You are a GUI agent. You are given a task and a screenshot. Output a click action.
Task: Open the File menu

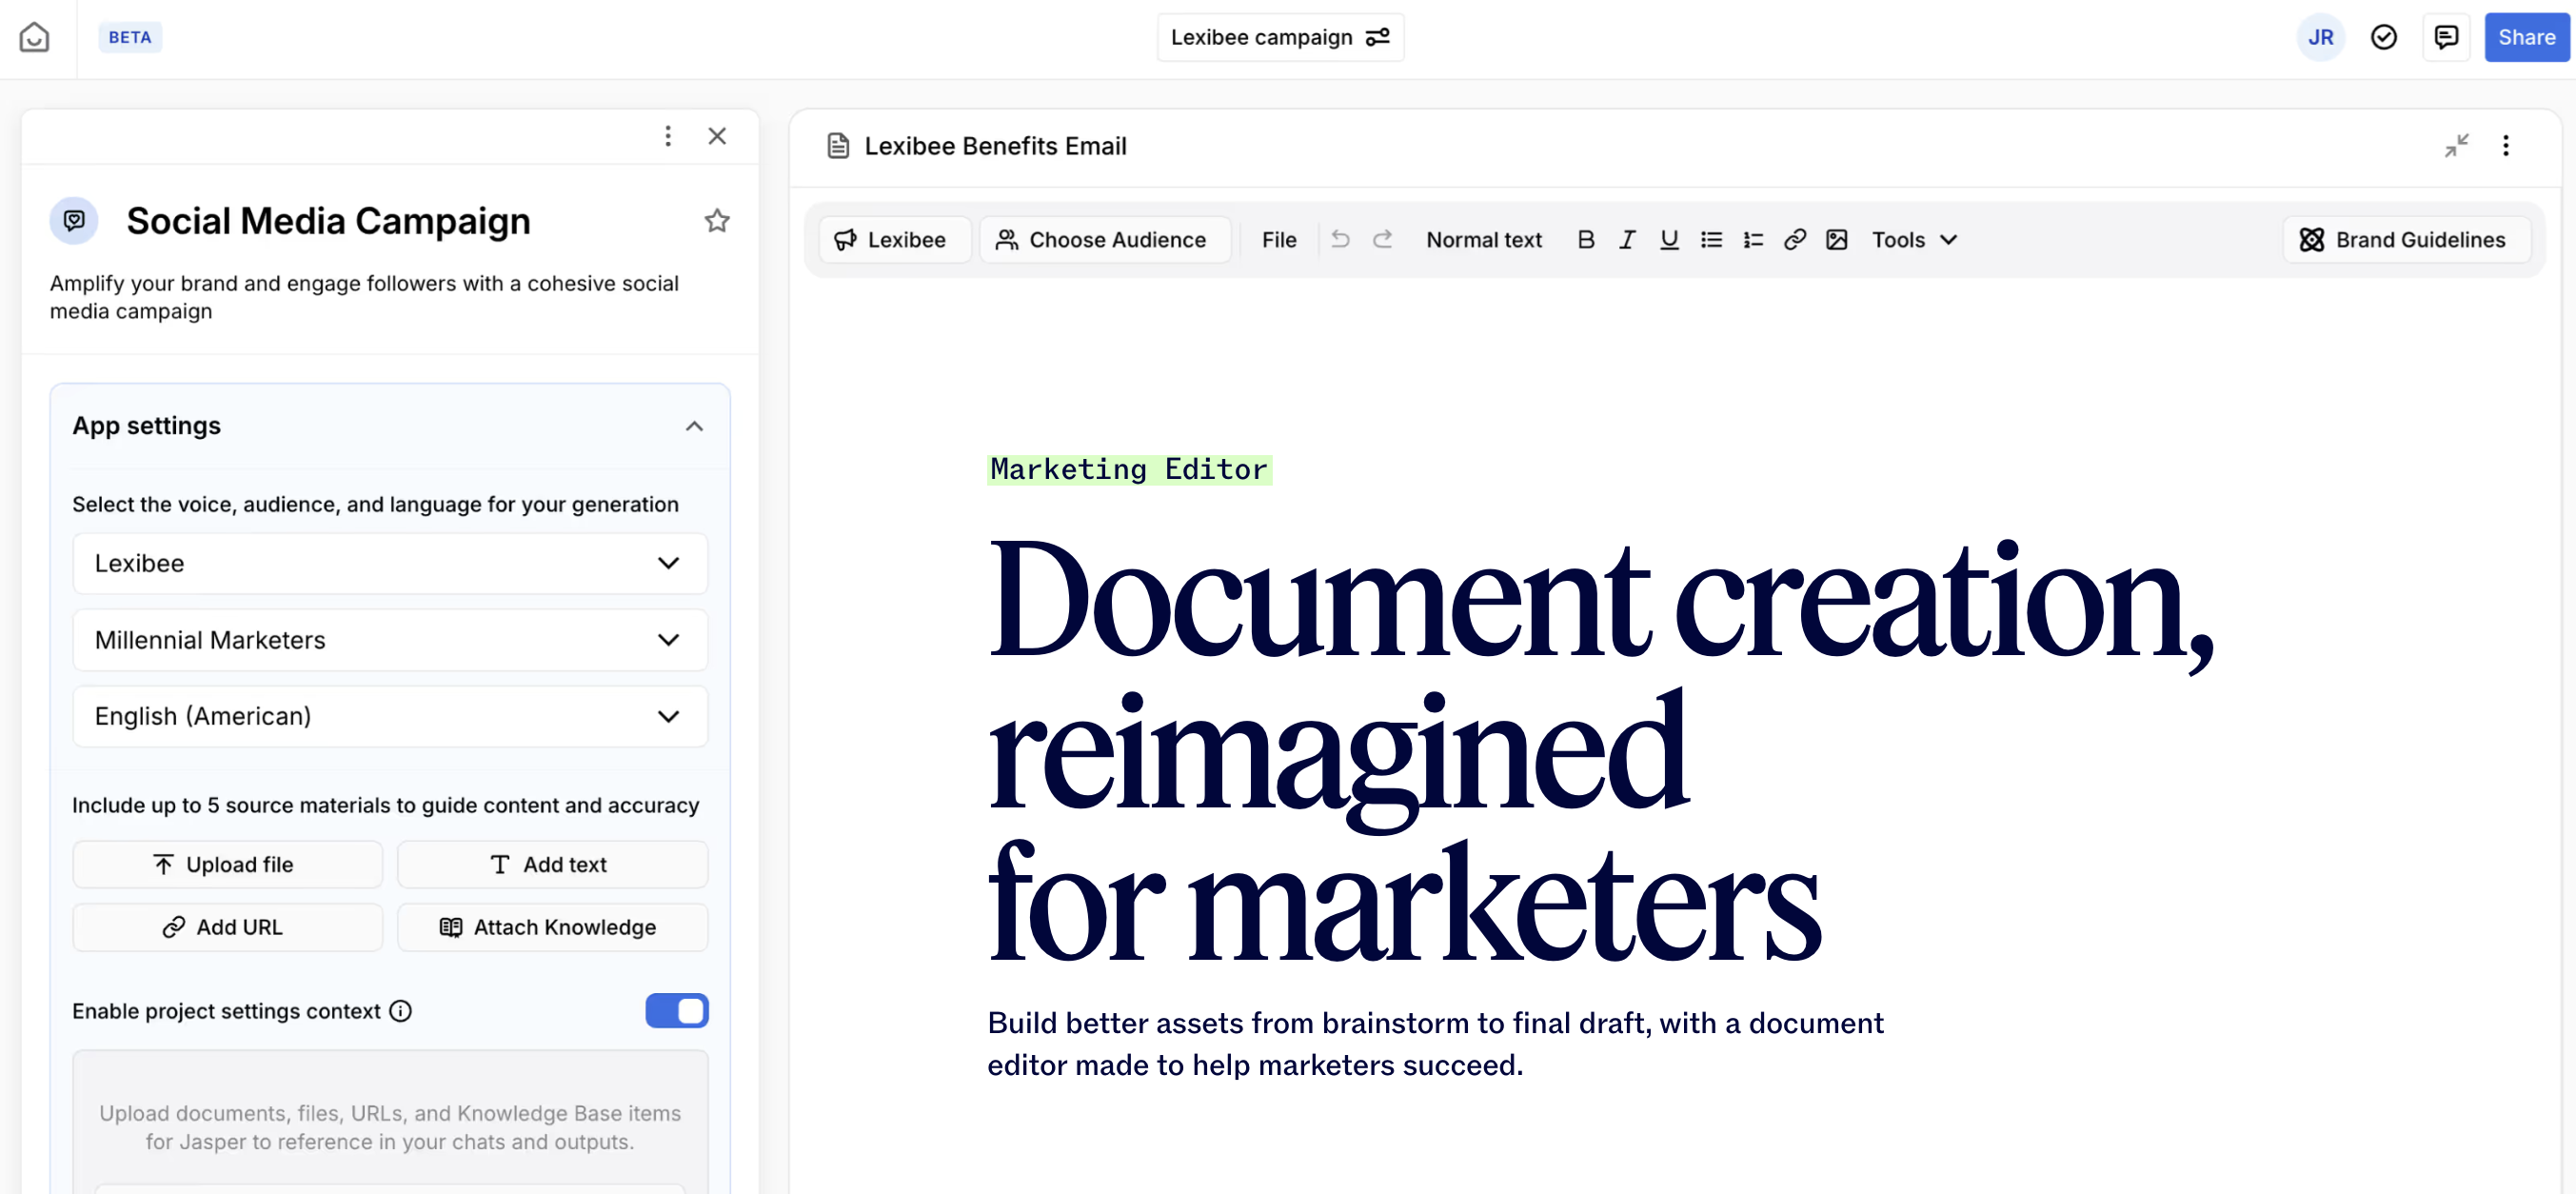(1278, 240)
